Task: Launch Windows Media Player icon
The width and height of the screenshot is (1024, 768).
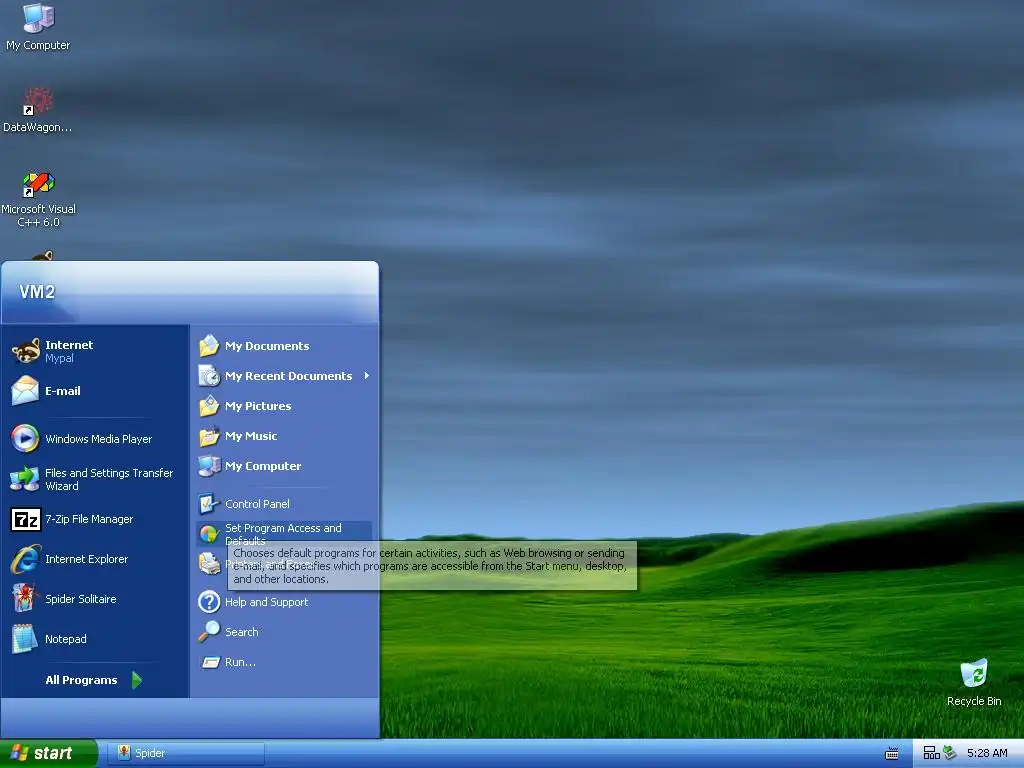Action: click(25, 439)
